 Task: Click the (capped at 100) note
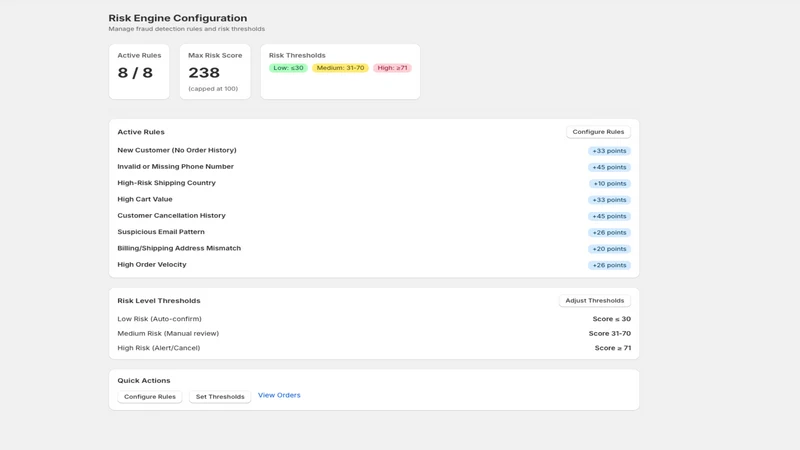[213, 89]
